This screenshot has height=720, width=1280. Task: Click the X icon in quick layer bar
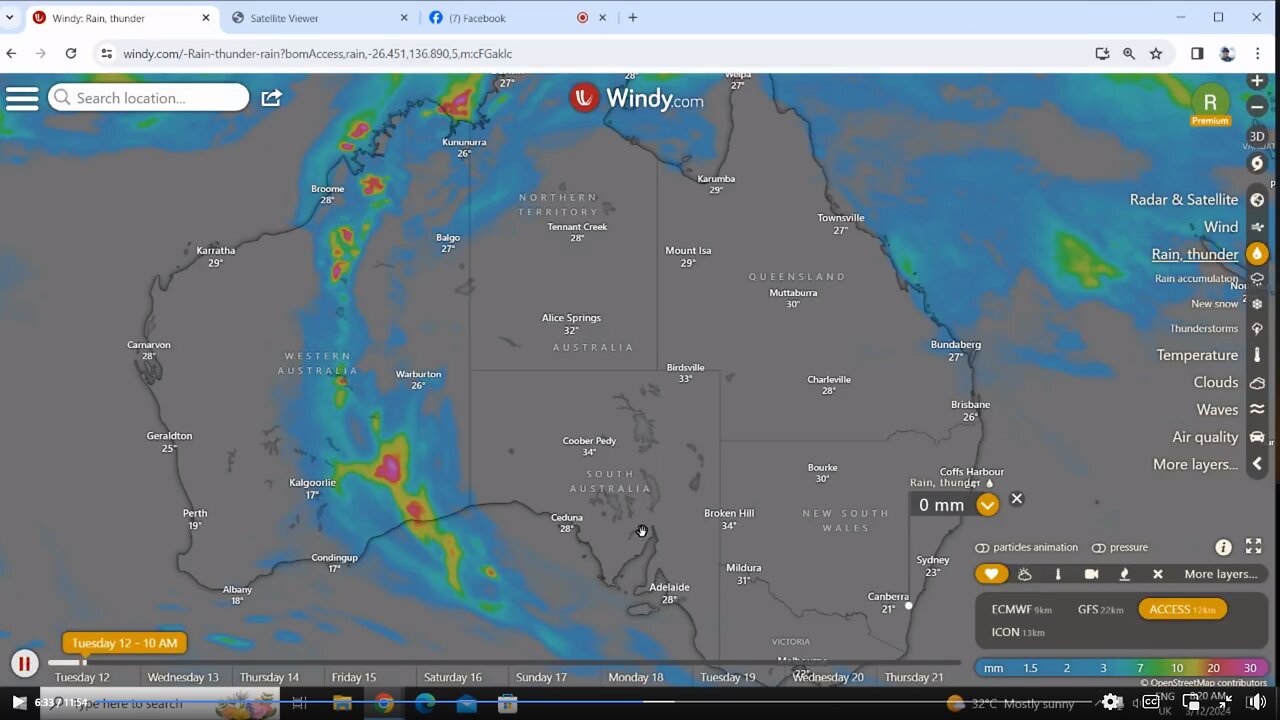tap(1158, 574)
